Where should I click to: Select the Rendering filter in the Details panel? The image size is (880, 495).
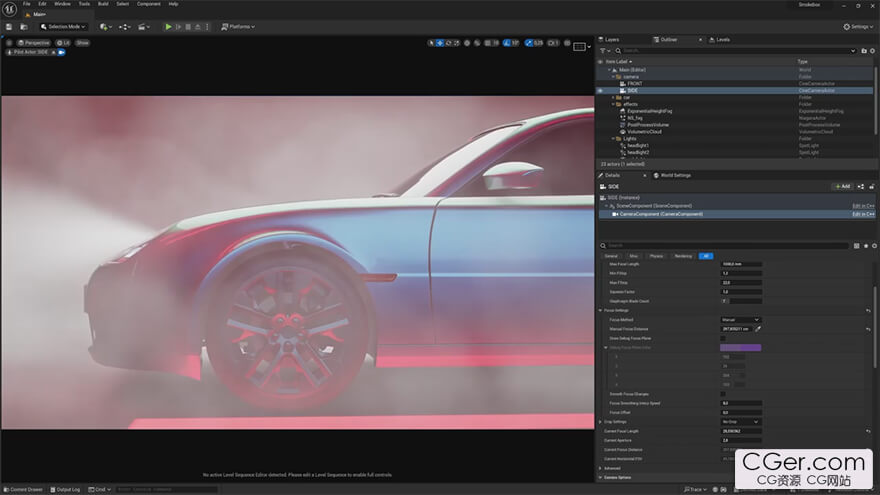click(683, 256)
